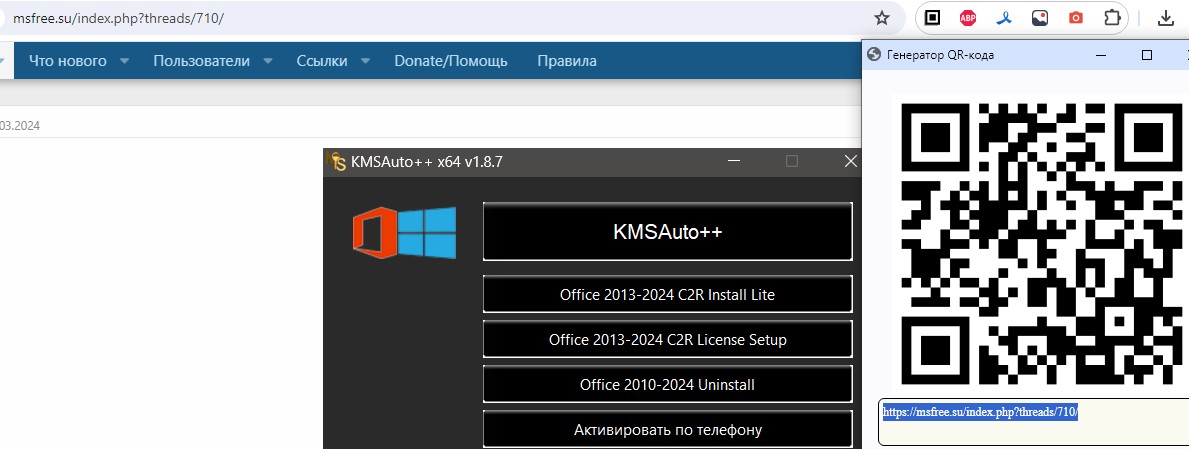Image resolution: width=1189 pixels, height=449 pixels.
Task: Click the red camera screenshot extension icon
Action: tap(1075, 18)
